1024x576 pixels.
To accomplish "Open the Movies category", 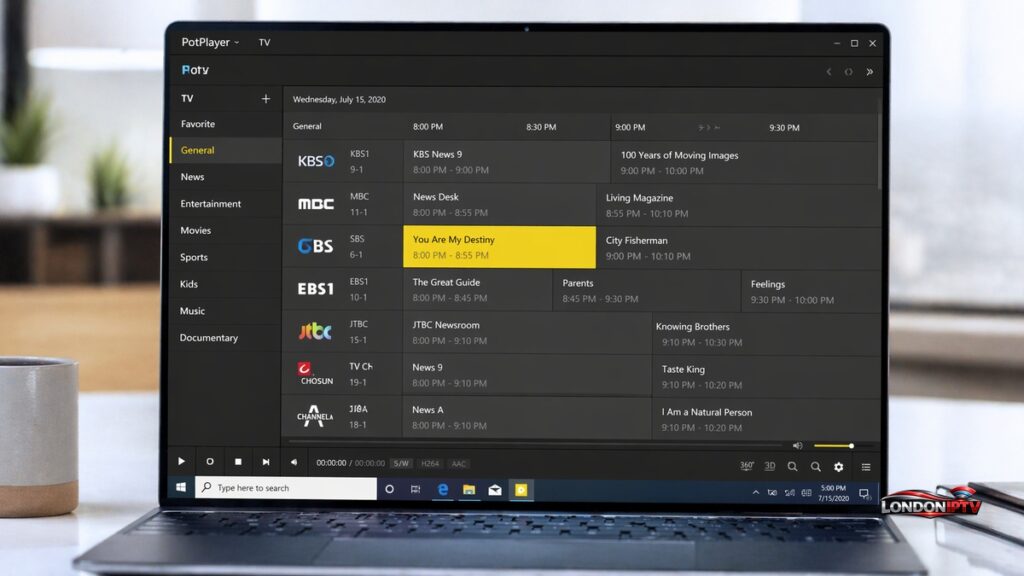I will coord(225,231).
